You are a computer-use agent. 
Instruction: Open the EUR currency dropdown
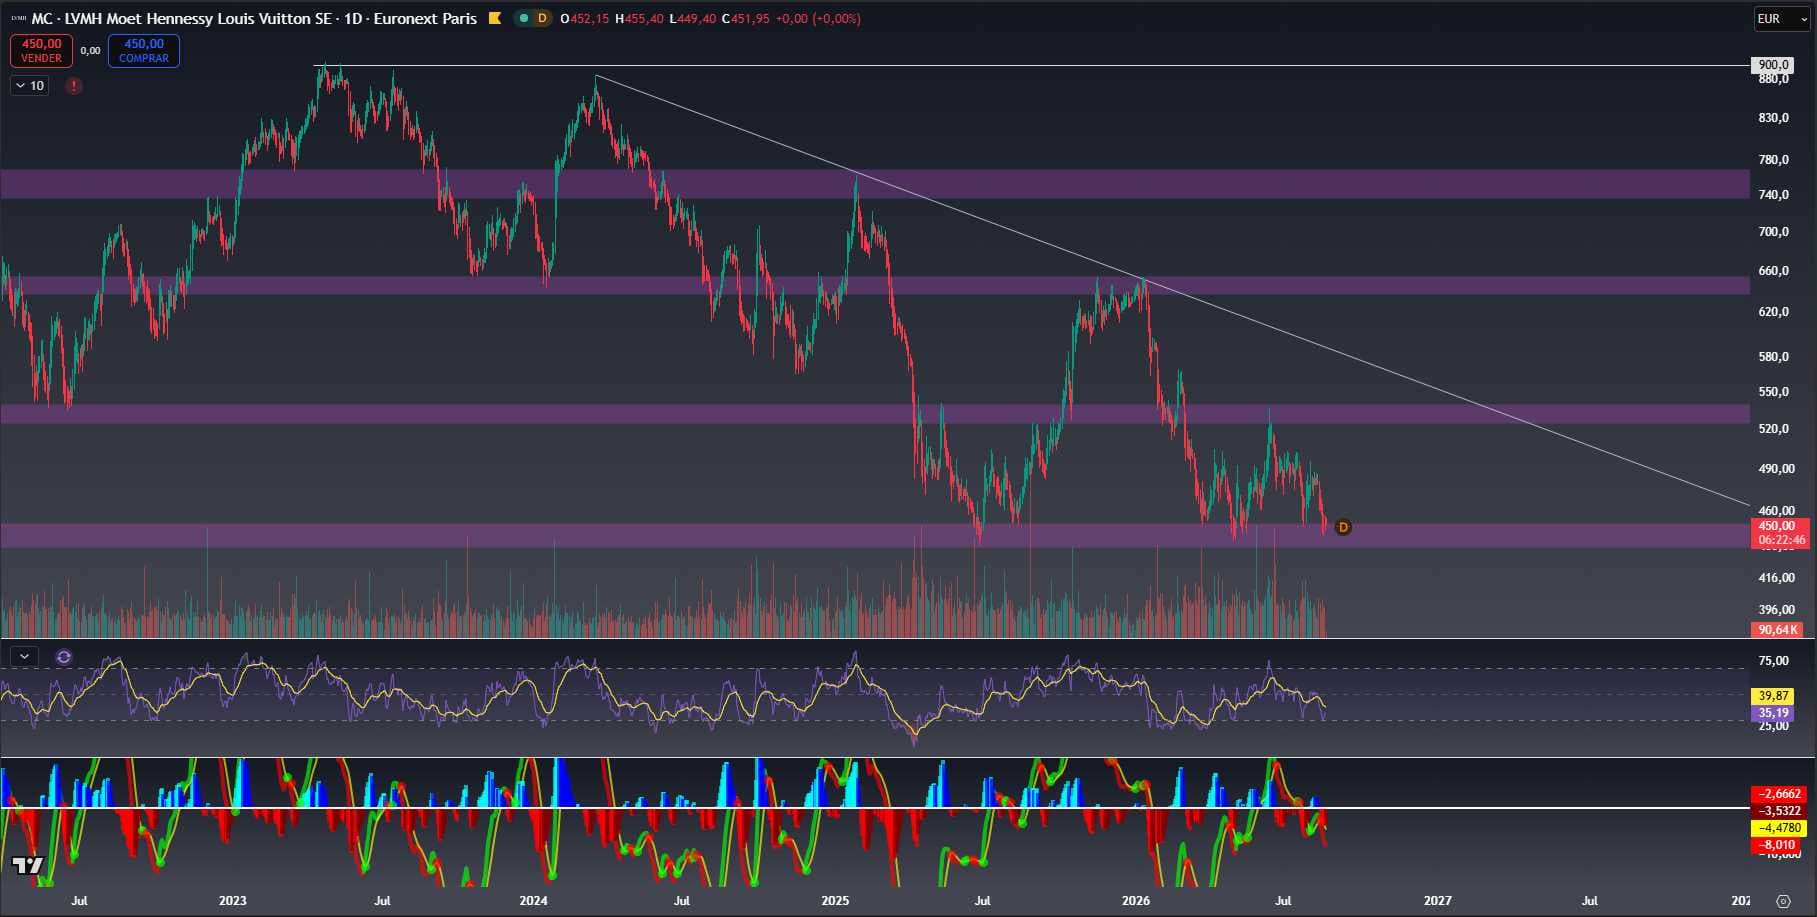tap(1781, 19)
